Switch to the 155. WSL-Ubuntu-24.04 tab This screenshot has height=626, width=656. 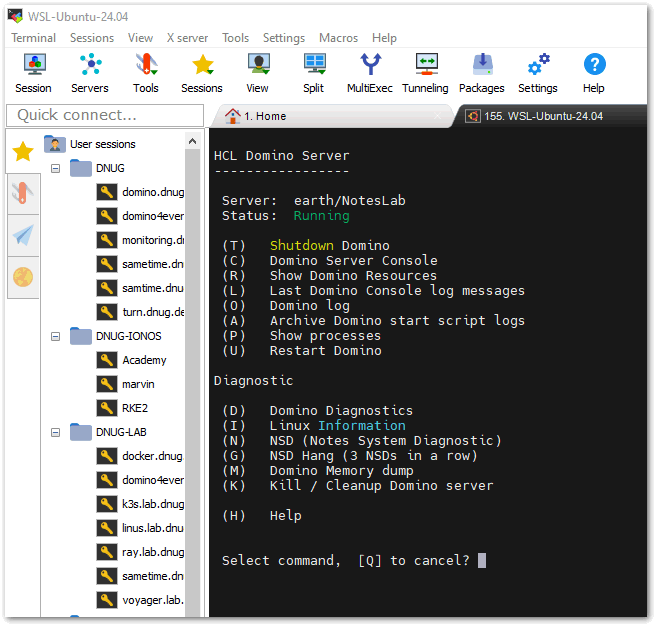(x=551, y=116)
